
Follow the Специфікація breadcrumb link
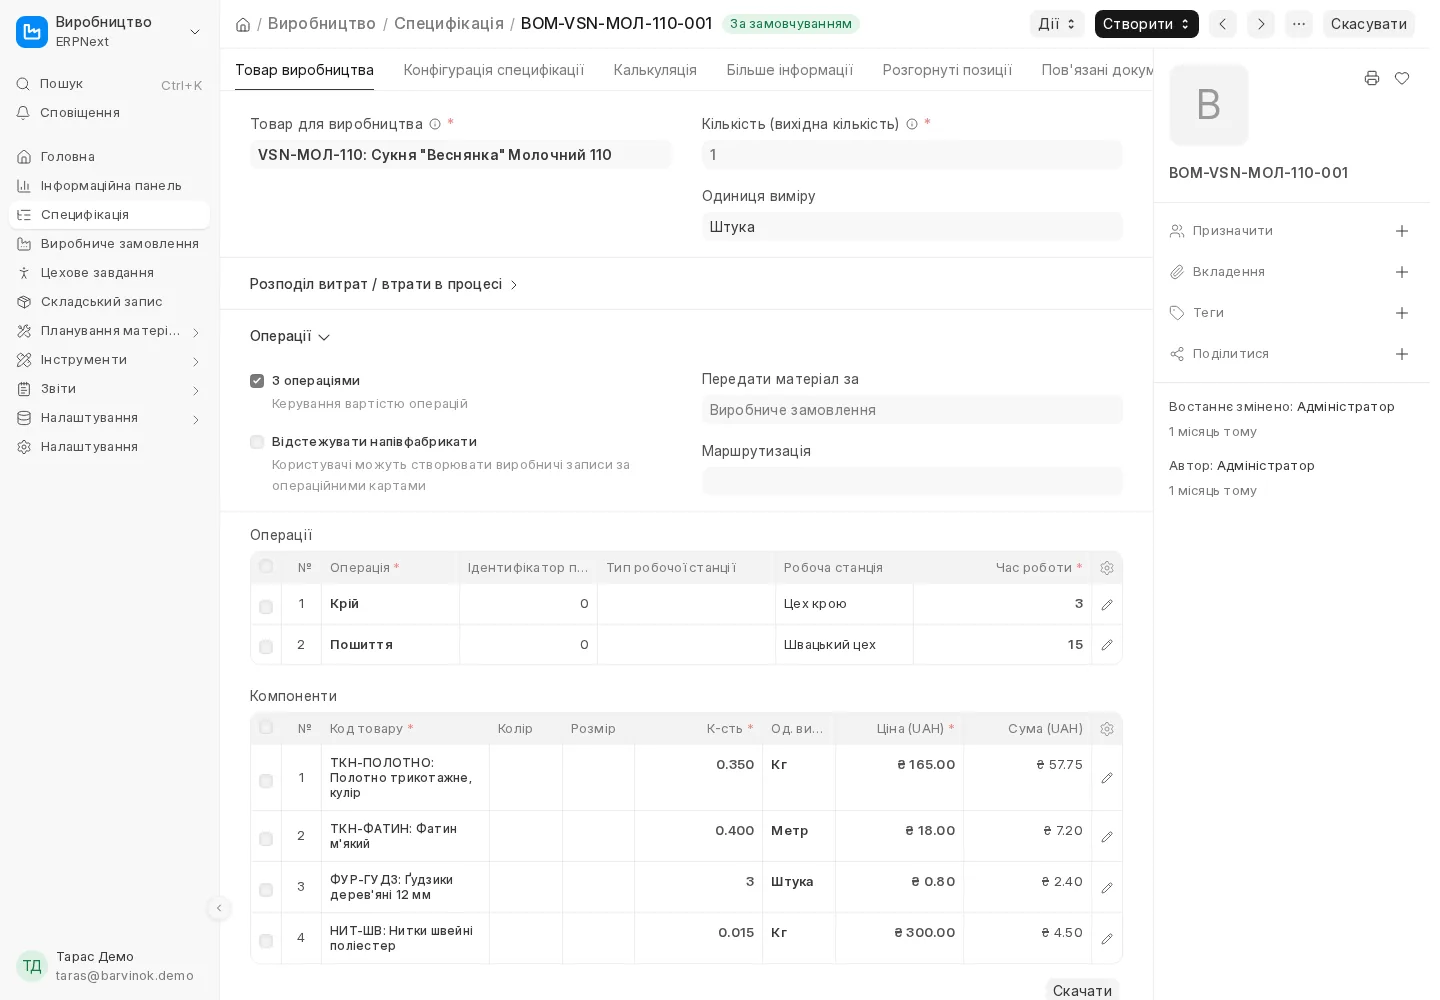coord(449,23)
